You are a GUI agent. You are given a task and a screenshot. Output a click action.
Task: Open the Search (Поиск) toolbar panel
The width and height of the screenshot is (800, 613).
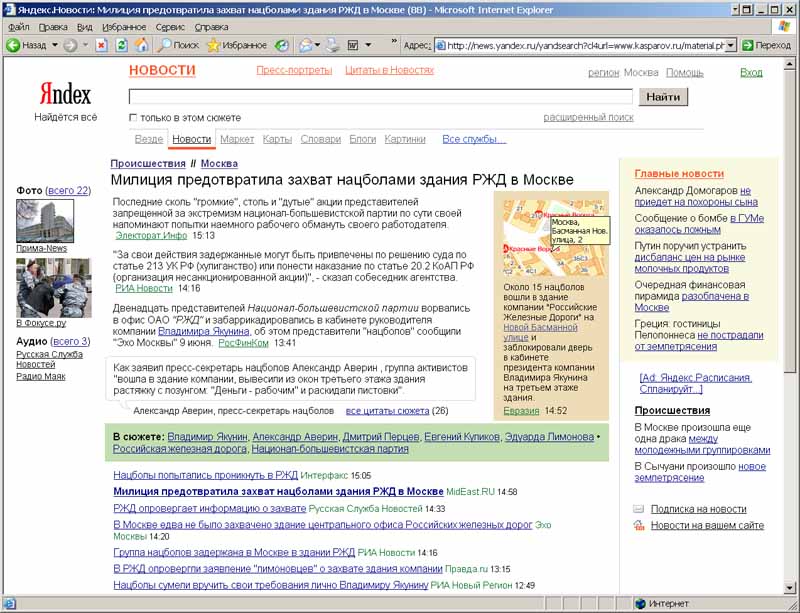pyautogui.click(x=178, y=45)
